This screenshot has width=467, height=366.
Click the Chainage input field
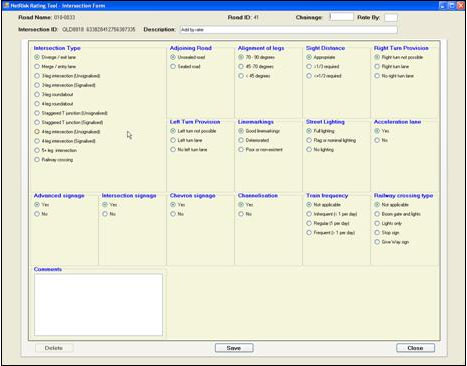[341, 17]
